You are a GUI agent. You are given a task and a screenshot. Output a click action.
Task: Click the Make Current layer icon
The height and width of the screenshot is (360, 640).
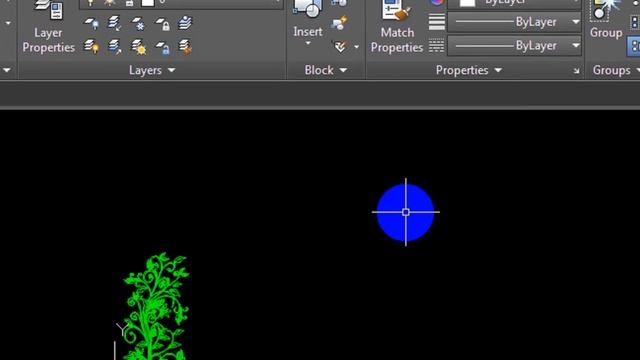click(x=186, y=23)
